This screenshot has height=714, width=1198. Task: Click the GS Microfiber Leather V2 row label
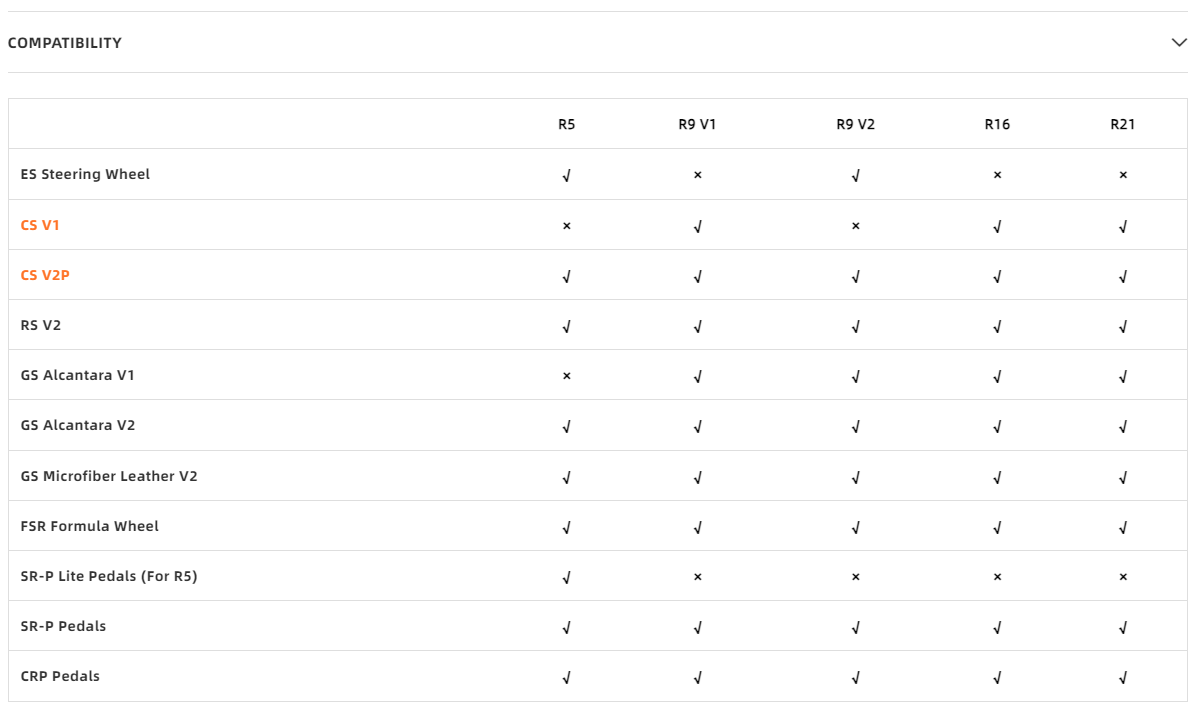click(x=109, y=476)
